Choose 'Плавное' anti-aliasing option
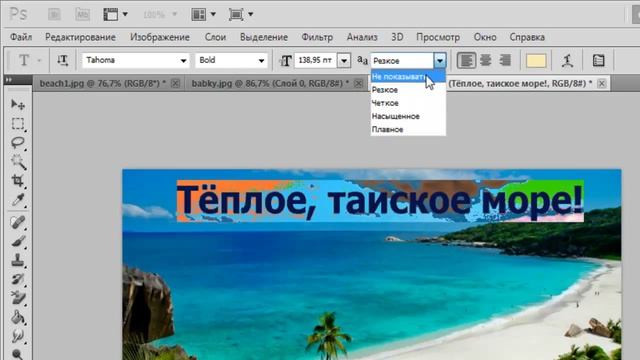 click(408, 129)
